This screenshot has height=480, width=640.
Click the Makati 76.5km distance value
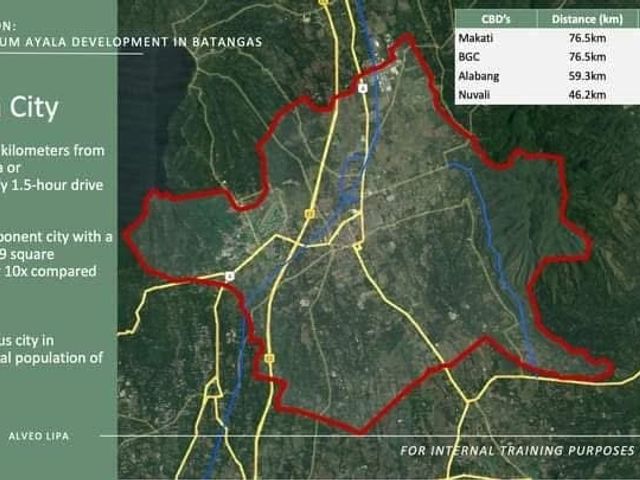587,38
